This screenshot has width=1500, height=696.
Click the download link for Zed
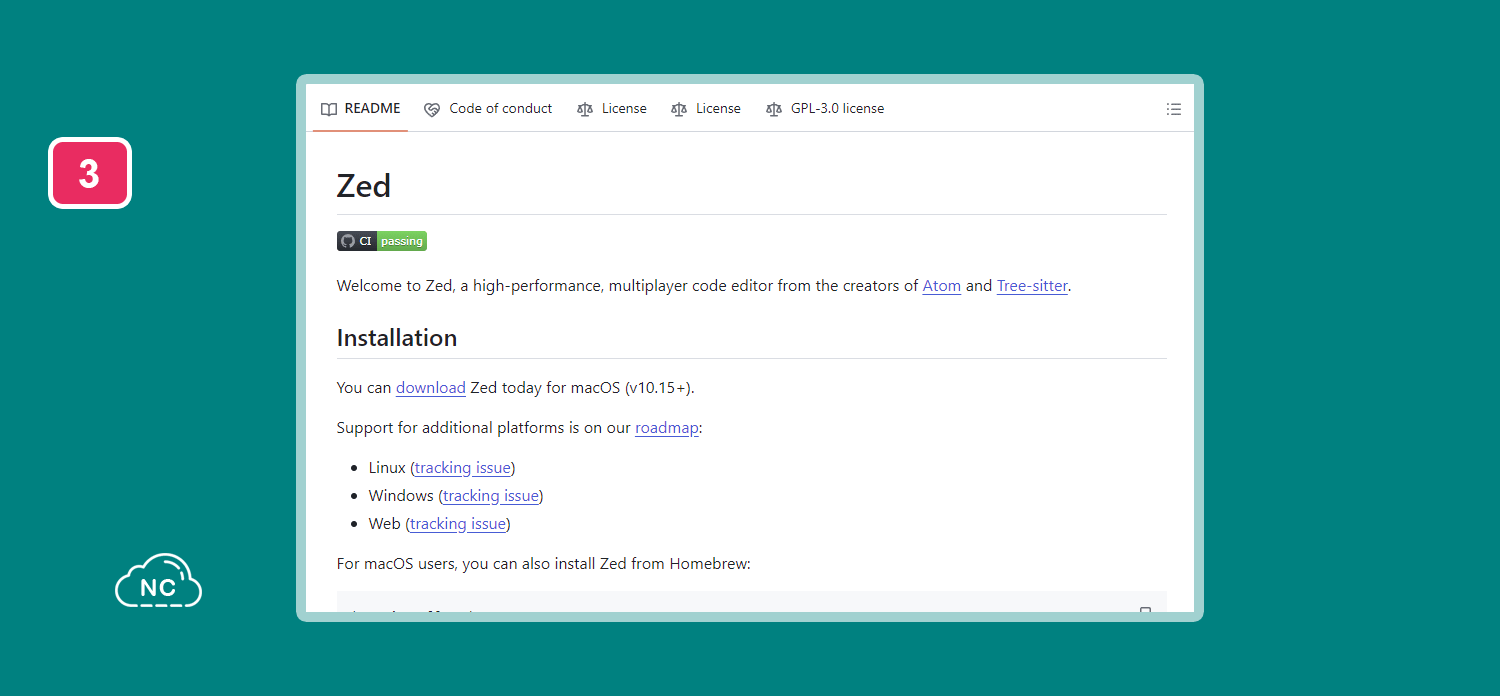[x=431, y=388]
